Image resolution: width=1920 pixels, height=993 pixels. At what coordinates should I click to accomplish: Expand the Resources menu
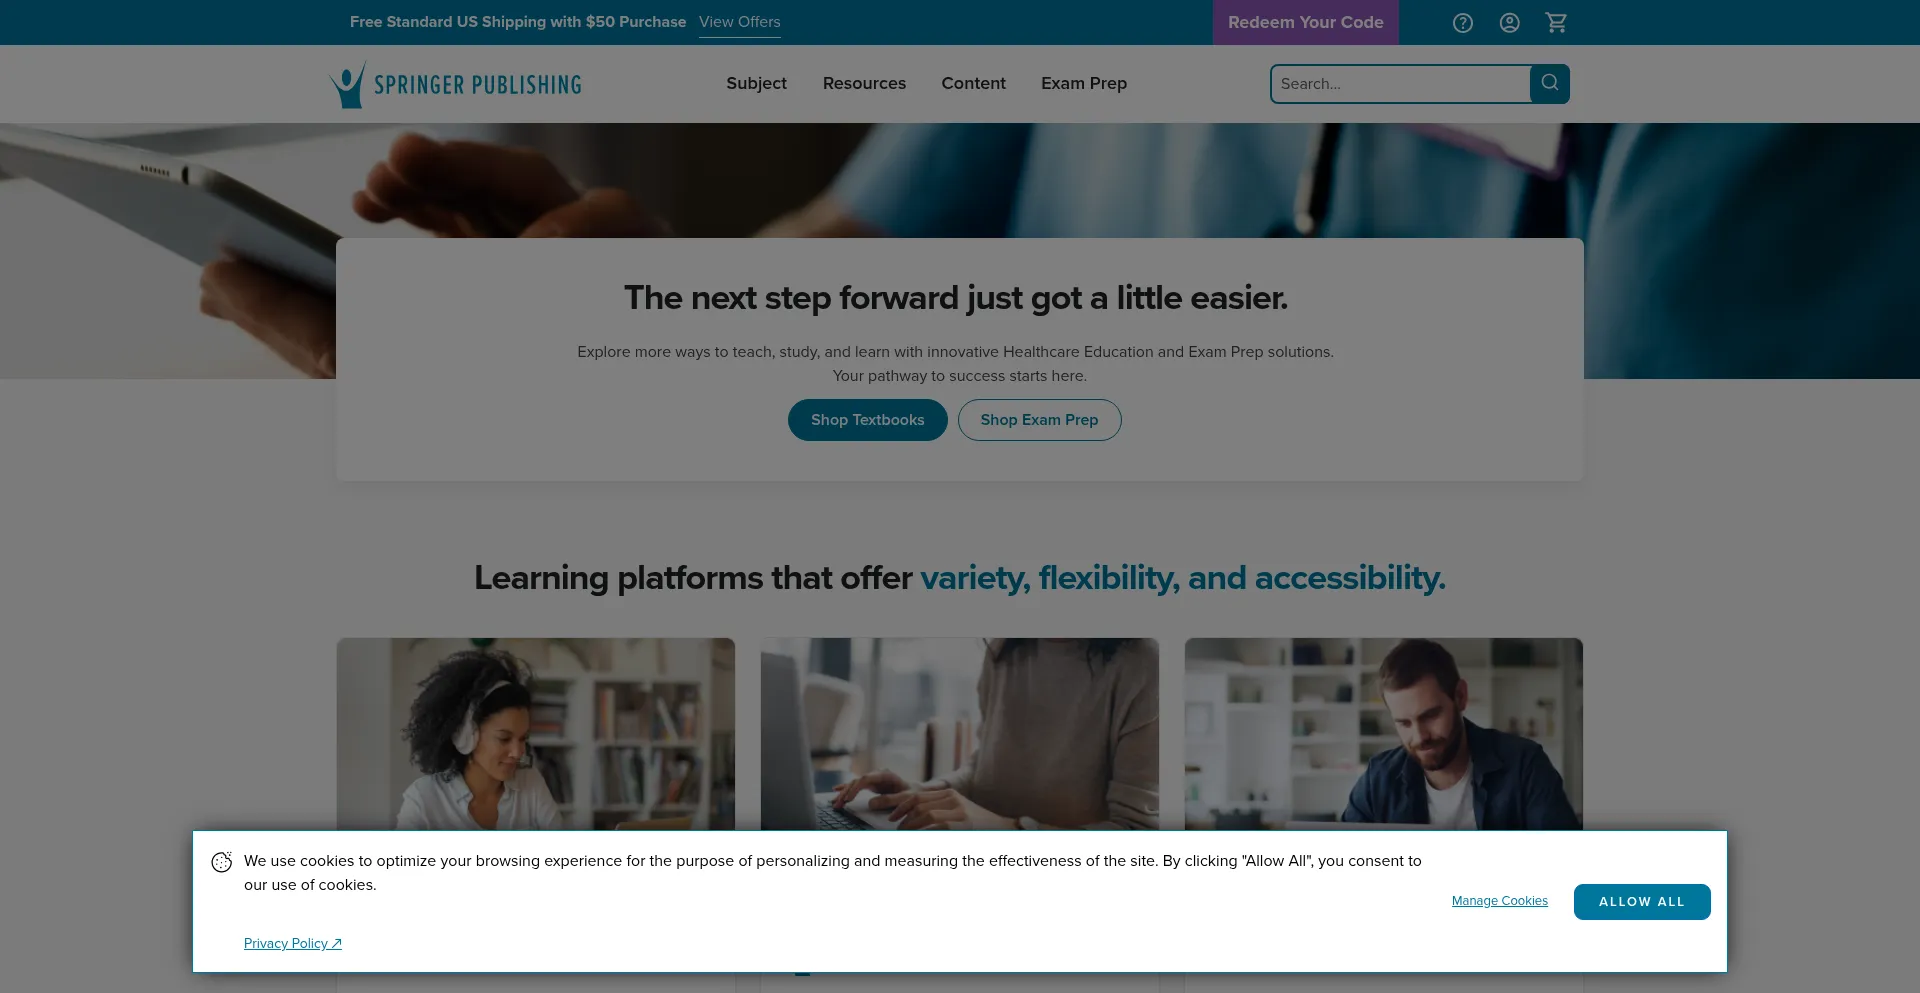[x=864, y=84]
